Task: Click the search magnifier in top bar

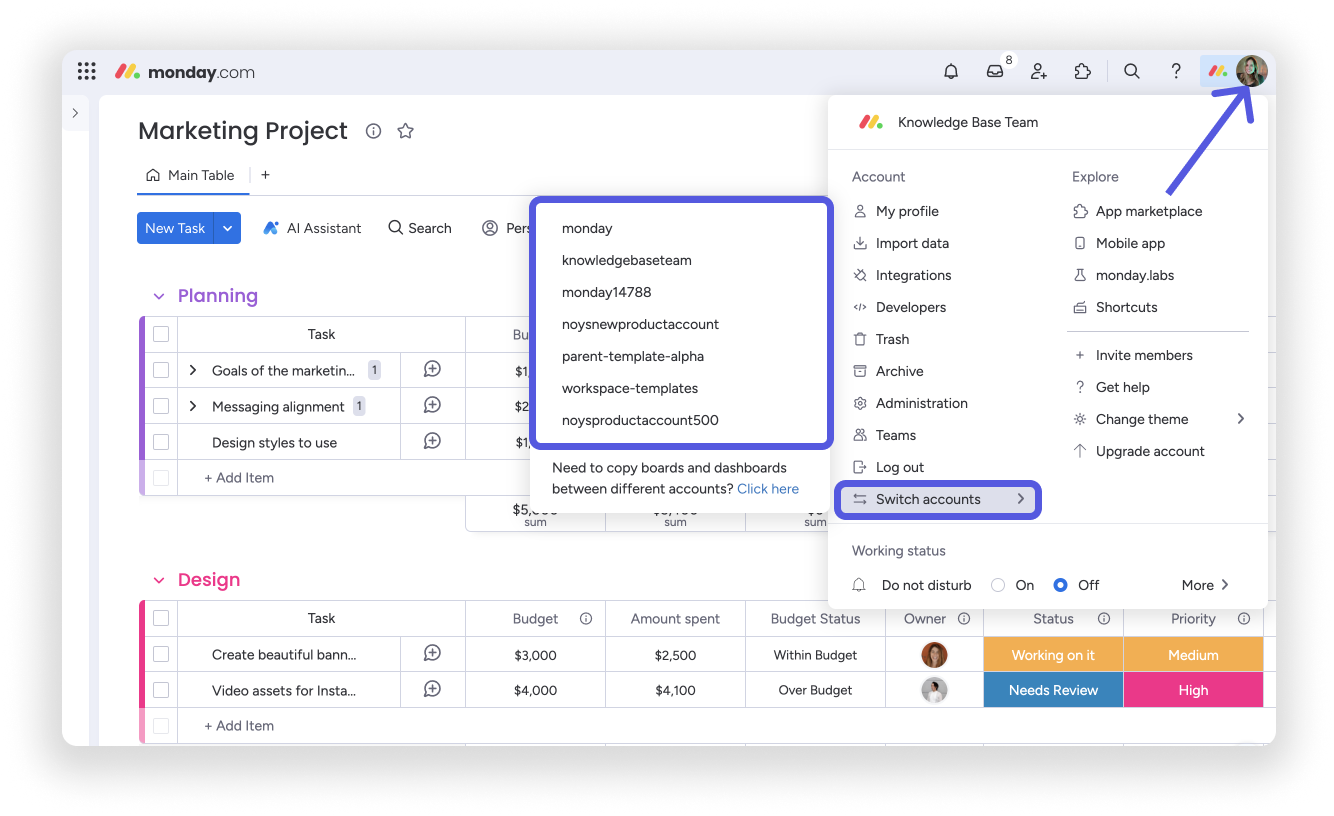Action: tap(1132, 71)
